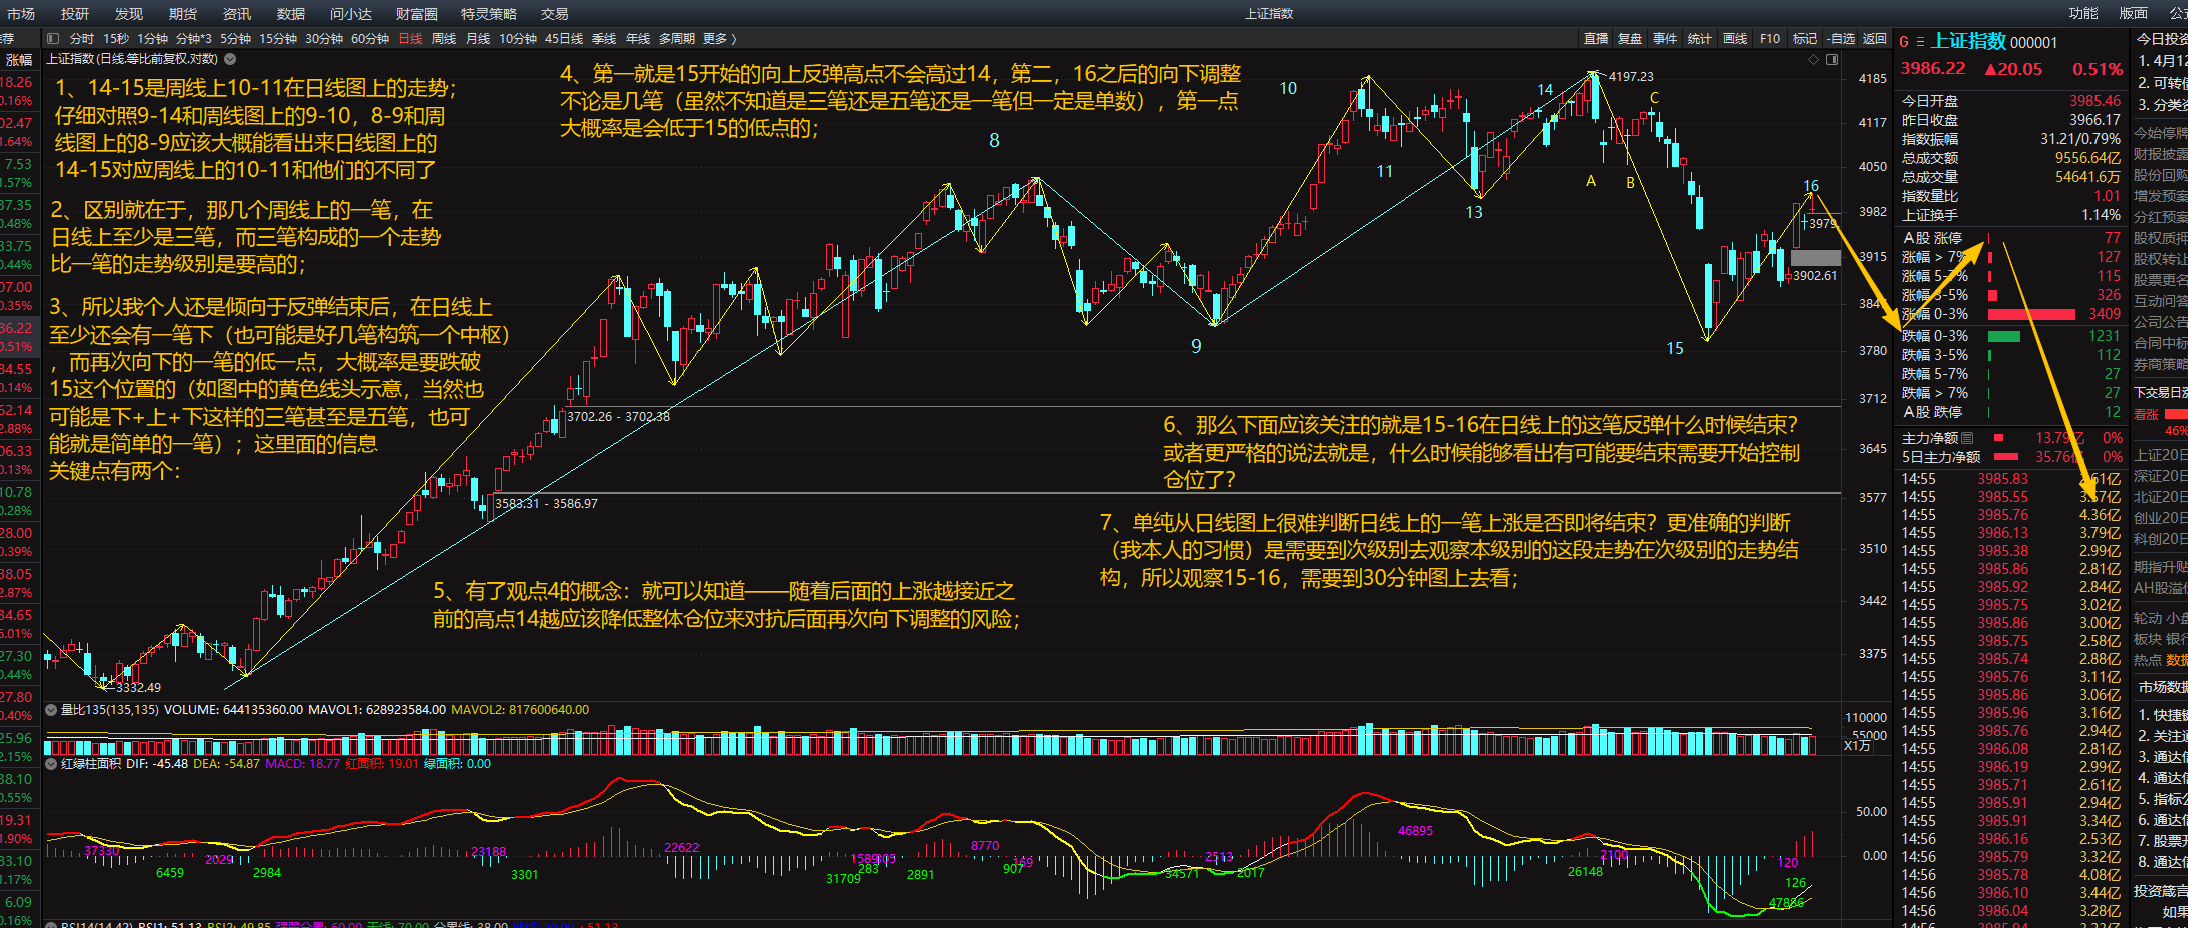Viewport: 2188px width, 928px height.
Task: Select the 多周期 view
Action: [x=677, y=39]
